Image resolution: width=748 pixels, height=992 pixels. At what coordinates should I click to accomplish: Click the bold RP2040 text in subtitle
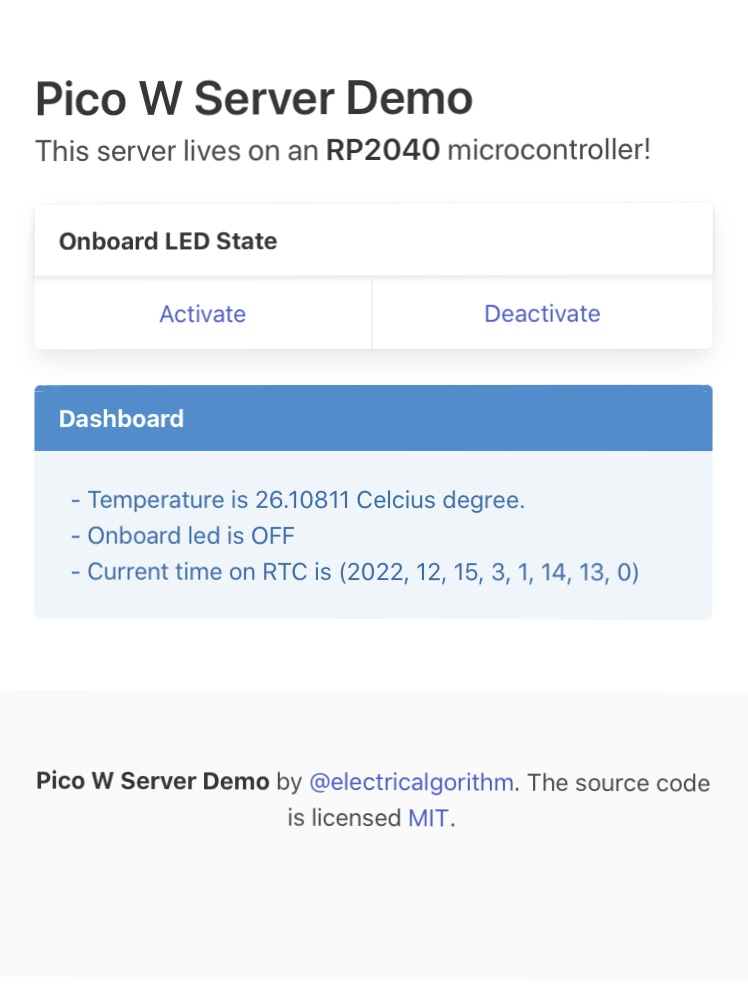[382, 151]
